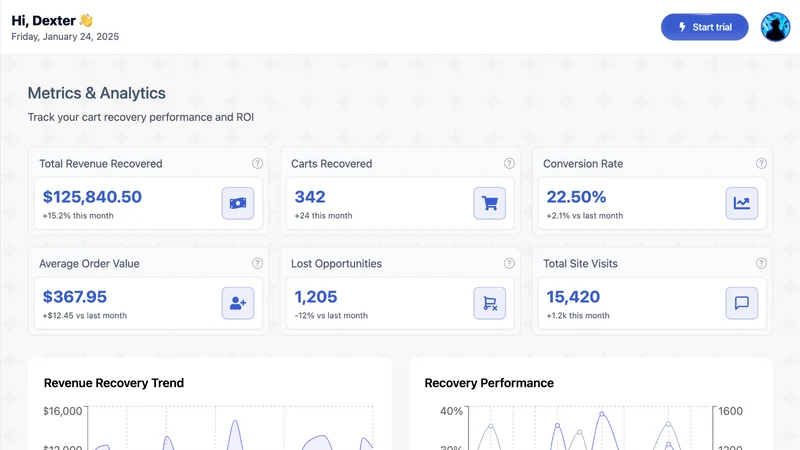Click the cash icon in Total Revenue Recovered
Viewport: 800px width, 450px height.
tap(238, 203)
